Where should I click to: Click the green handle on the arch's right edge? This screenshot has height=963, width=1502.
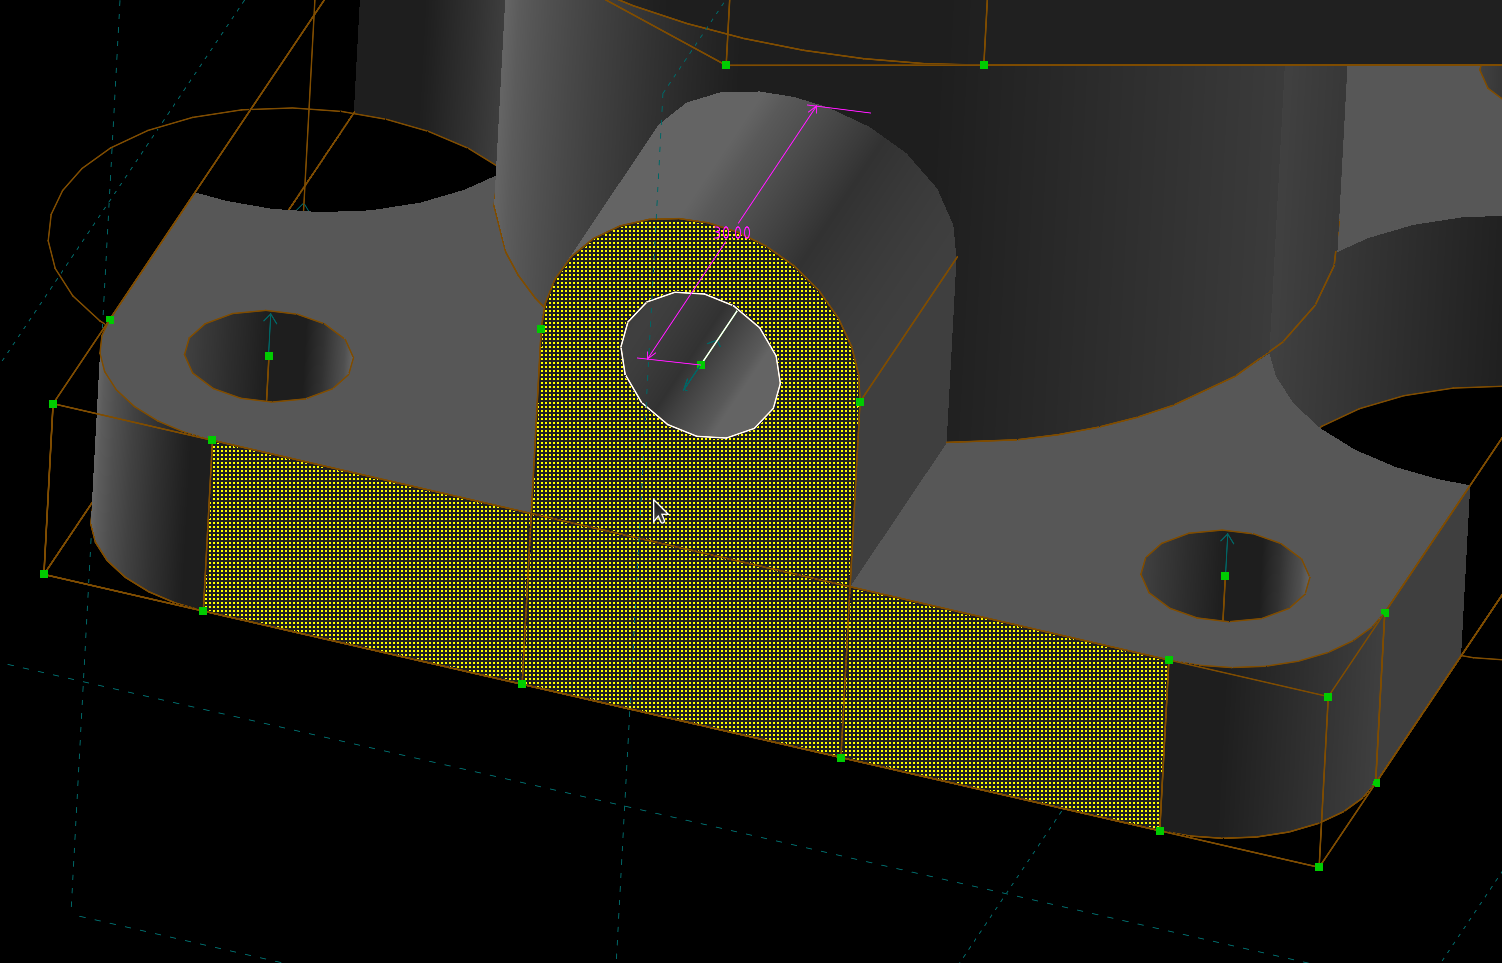coord(859,402)
